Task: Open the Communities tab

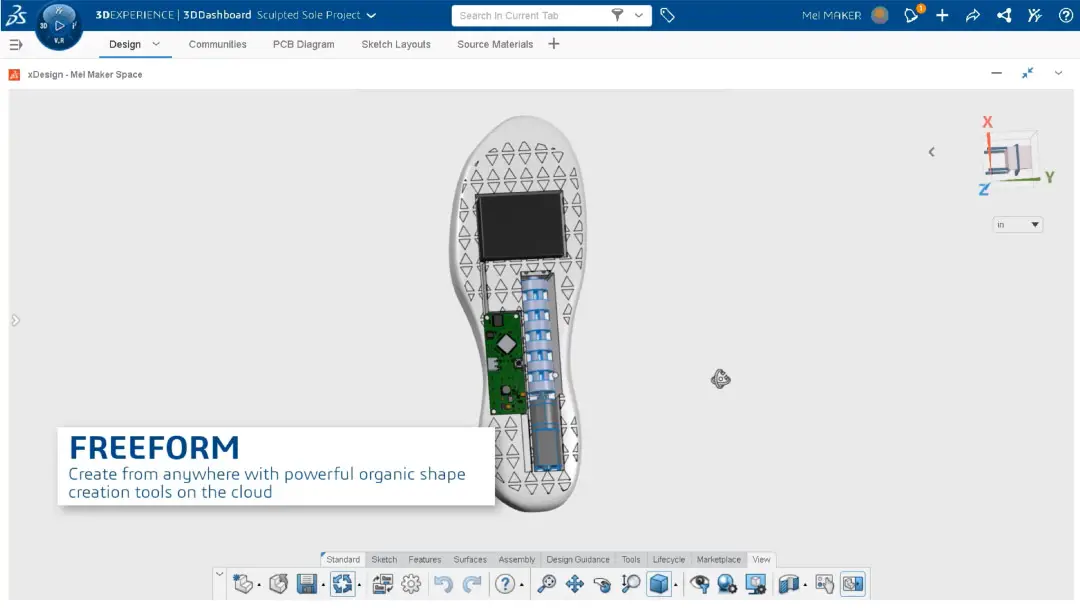Action: tap(217, 44)
